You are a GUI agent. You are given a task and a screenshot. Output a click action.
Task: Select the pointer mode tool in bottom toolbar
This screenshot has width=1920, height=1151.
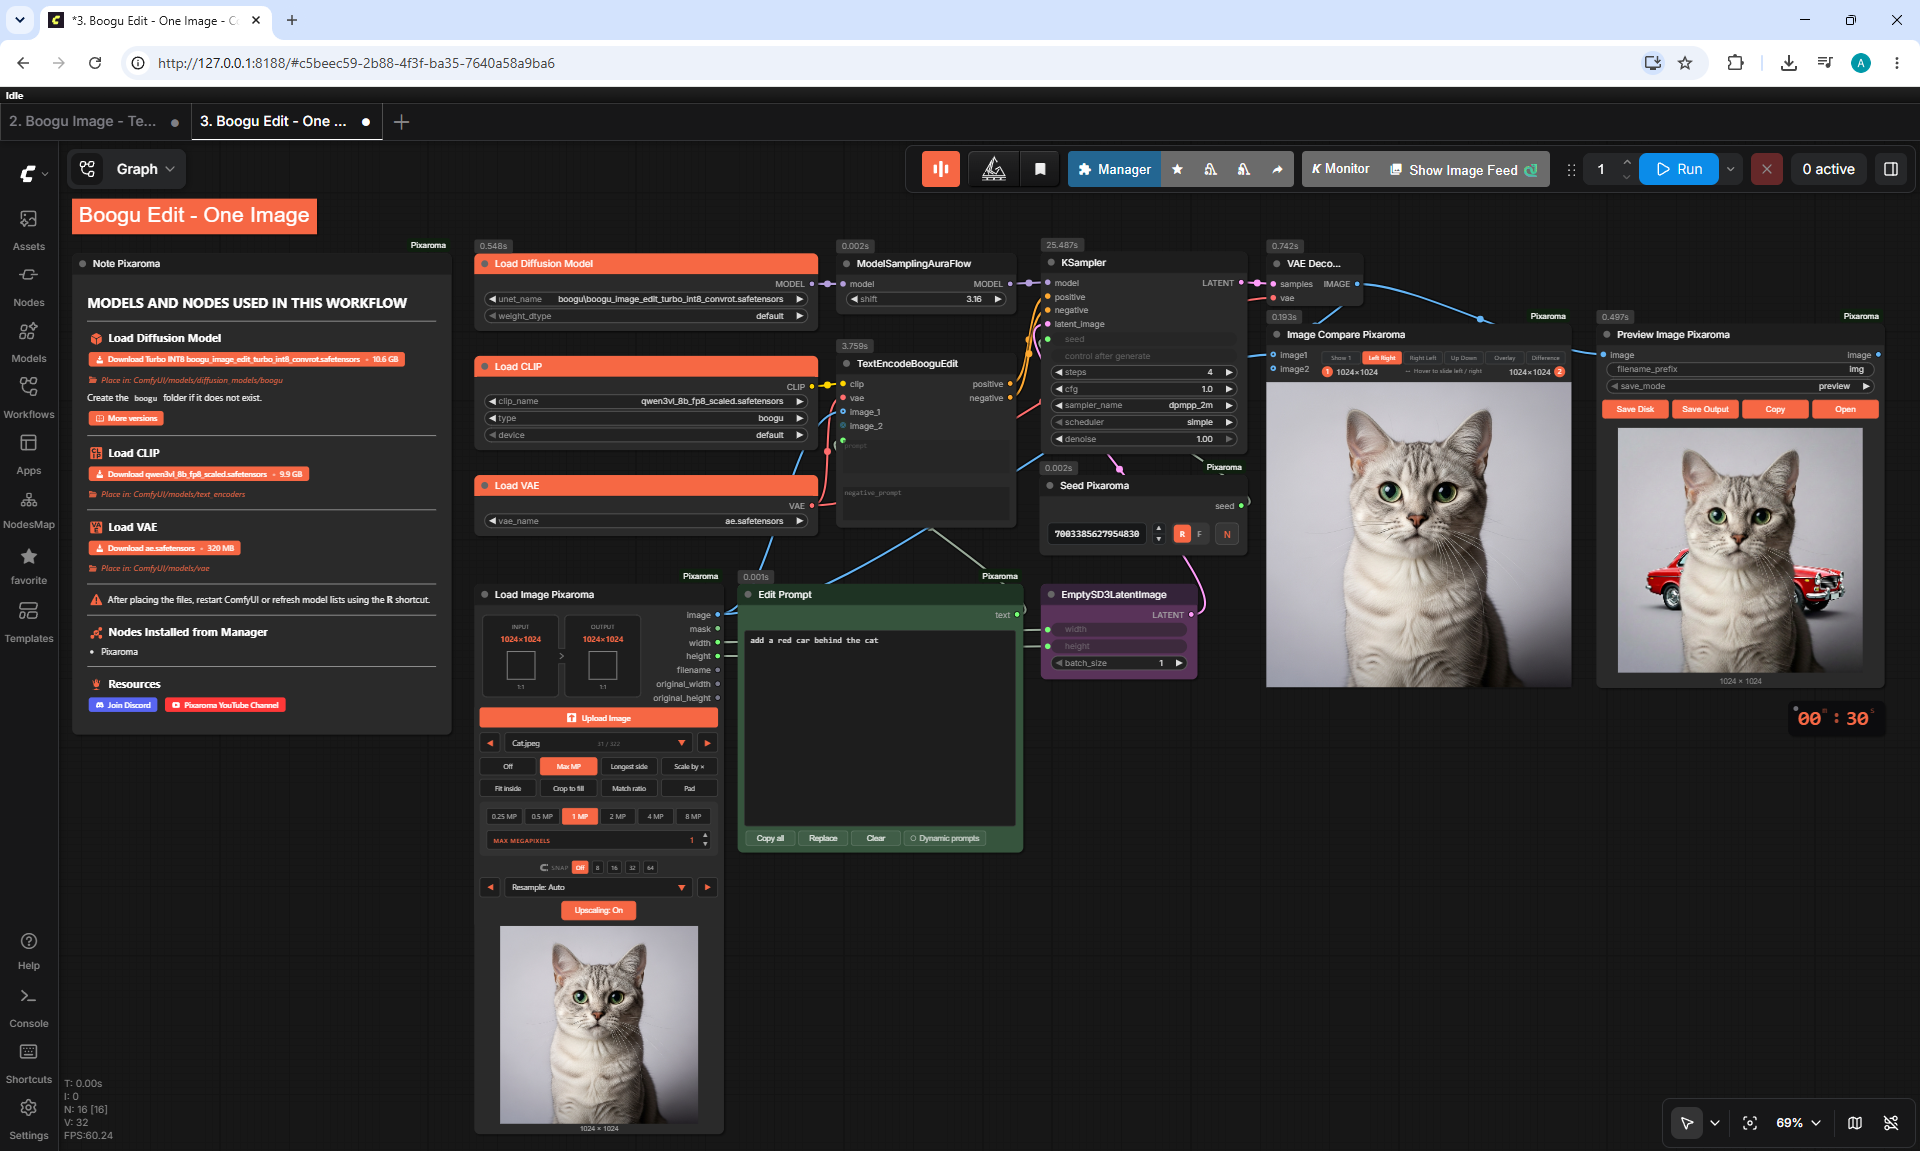pyautogui.click(x=1686, y=1123)
